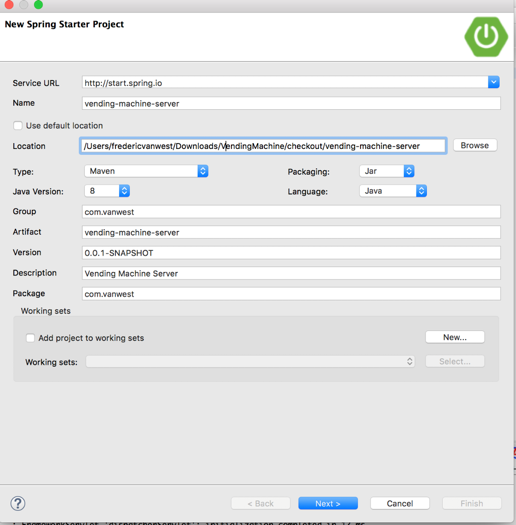
Task: Click the help question mark icon
Action: [x=18, y=503]
